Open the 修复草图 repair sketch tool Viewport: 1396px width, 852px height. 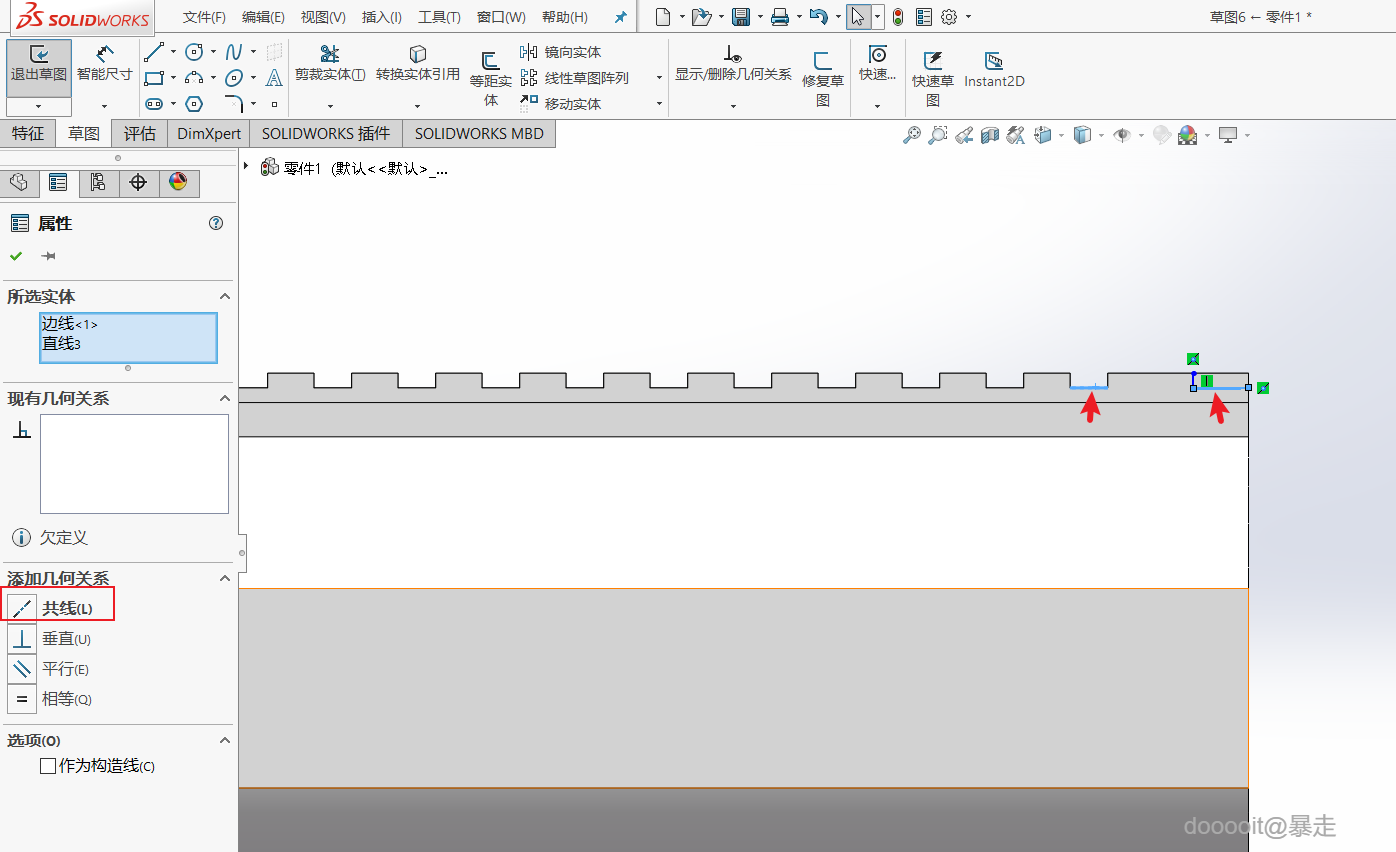point(823,78)
